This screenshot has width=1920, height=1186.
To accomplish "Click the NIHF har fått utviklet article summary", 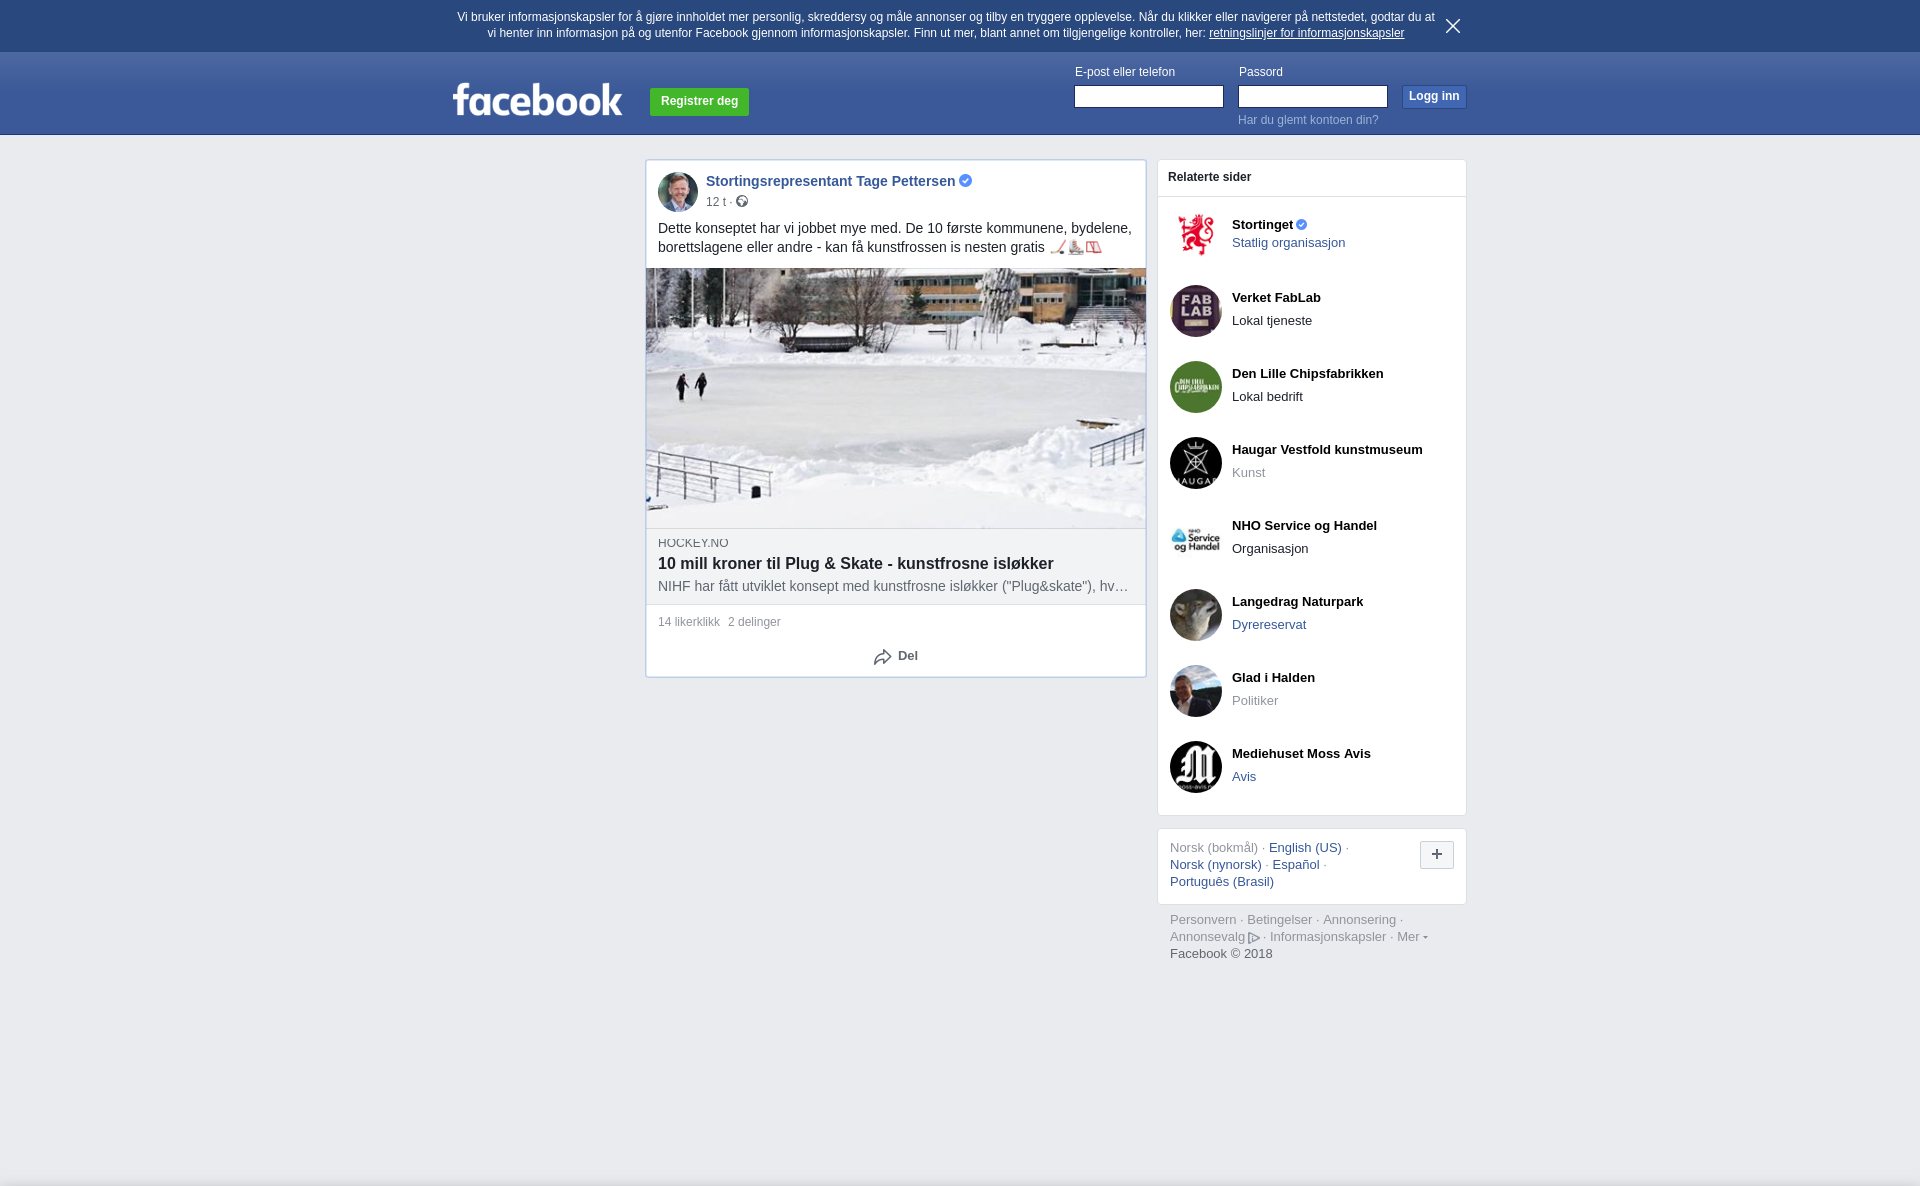I will click(x=893, y=586).
